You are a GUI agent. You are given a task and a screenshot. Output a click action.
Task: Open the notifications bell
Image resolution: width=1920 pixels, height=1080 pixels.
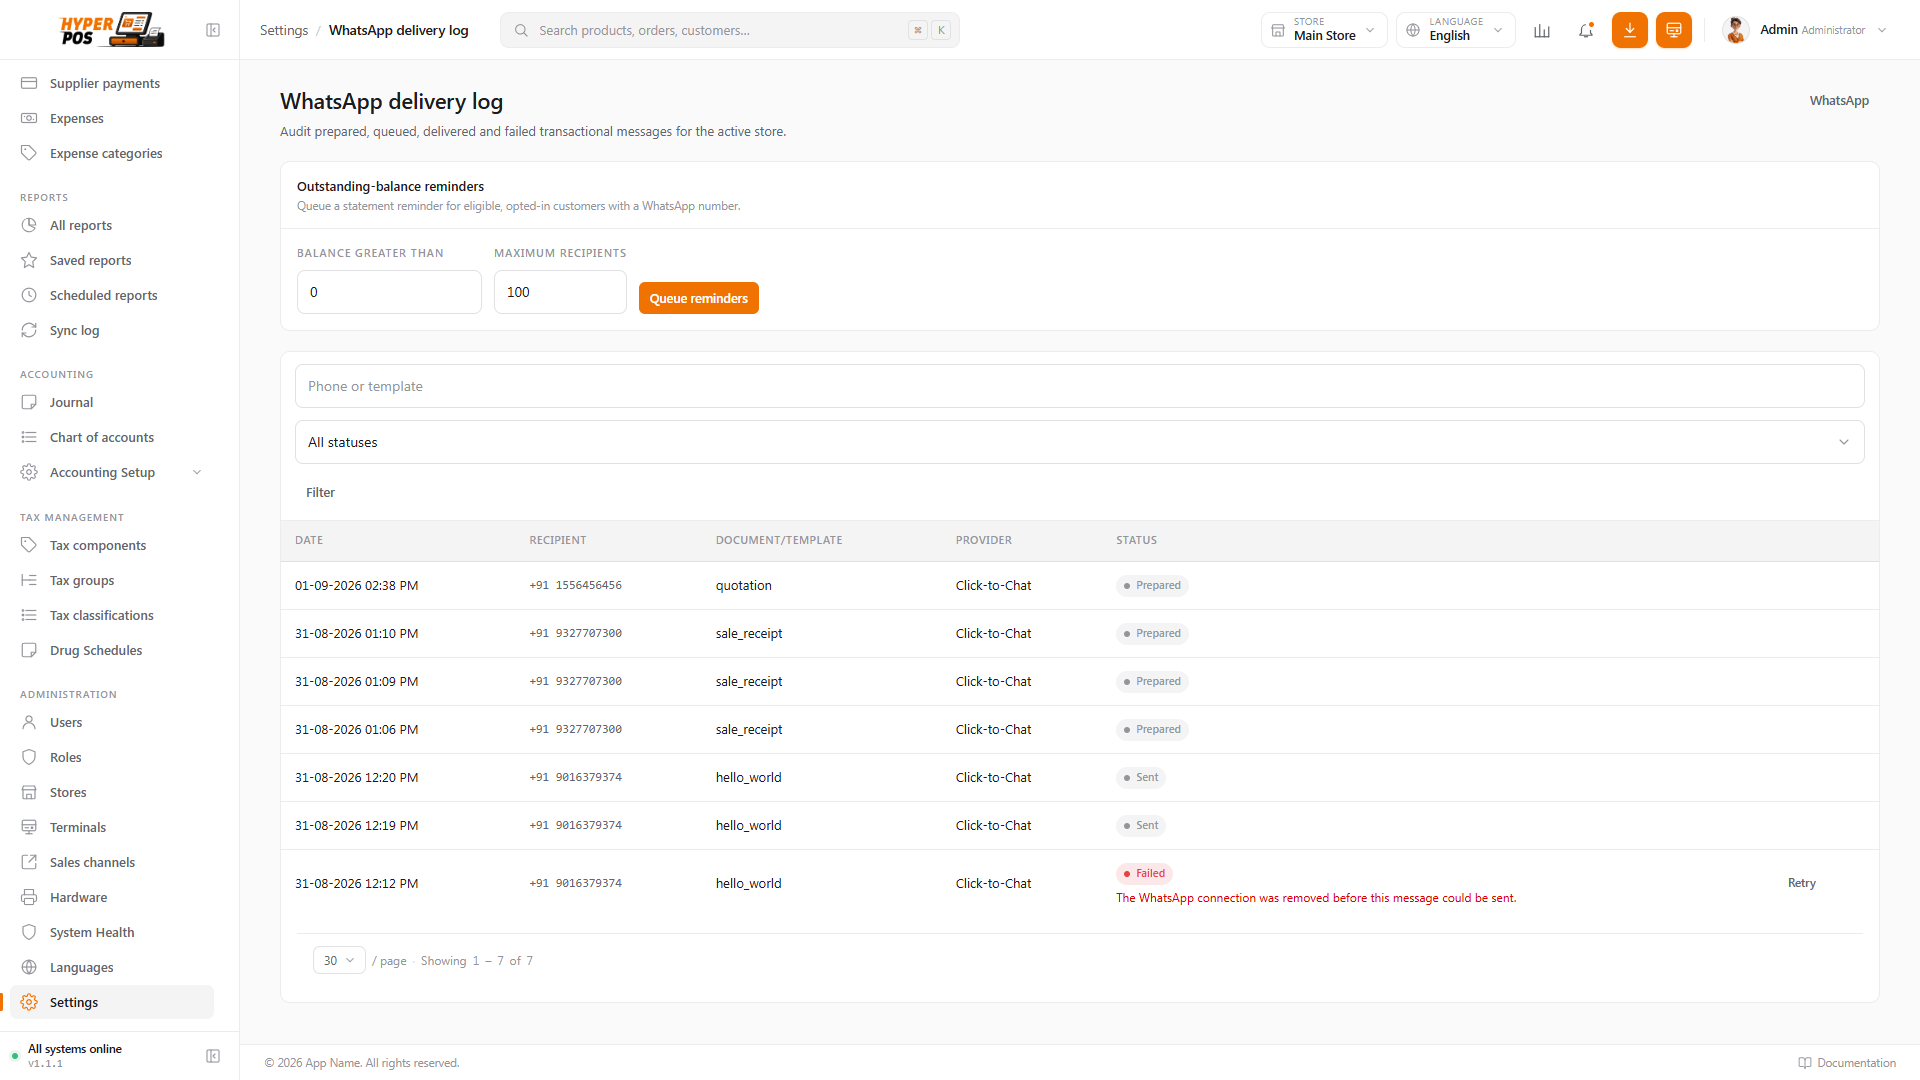click(x=1586, y=30)
